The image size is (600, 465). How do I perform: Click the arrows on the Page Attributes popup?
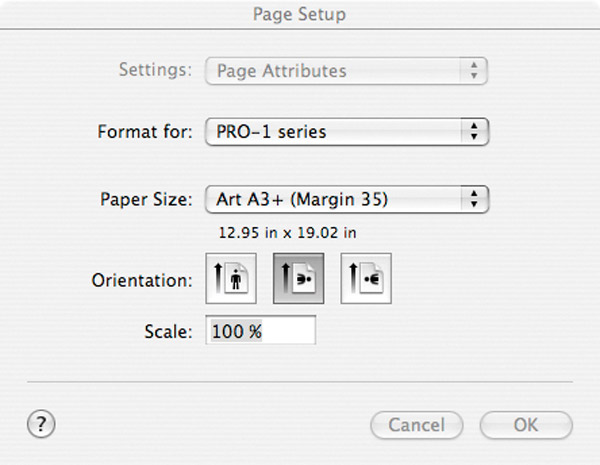tap(474, 71)
